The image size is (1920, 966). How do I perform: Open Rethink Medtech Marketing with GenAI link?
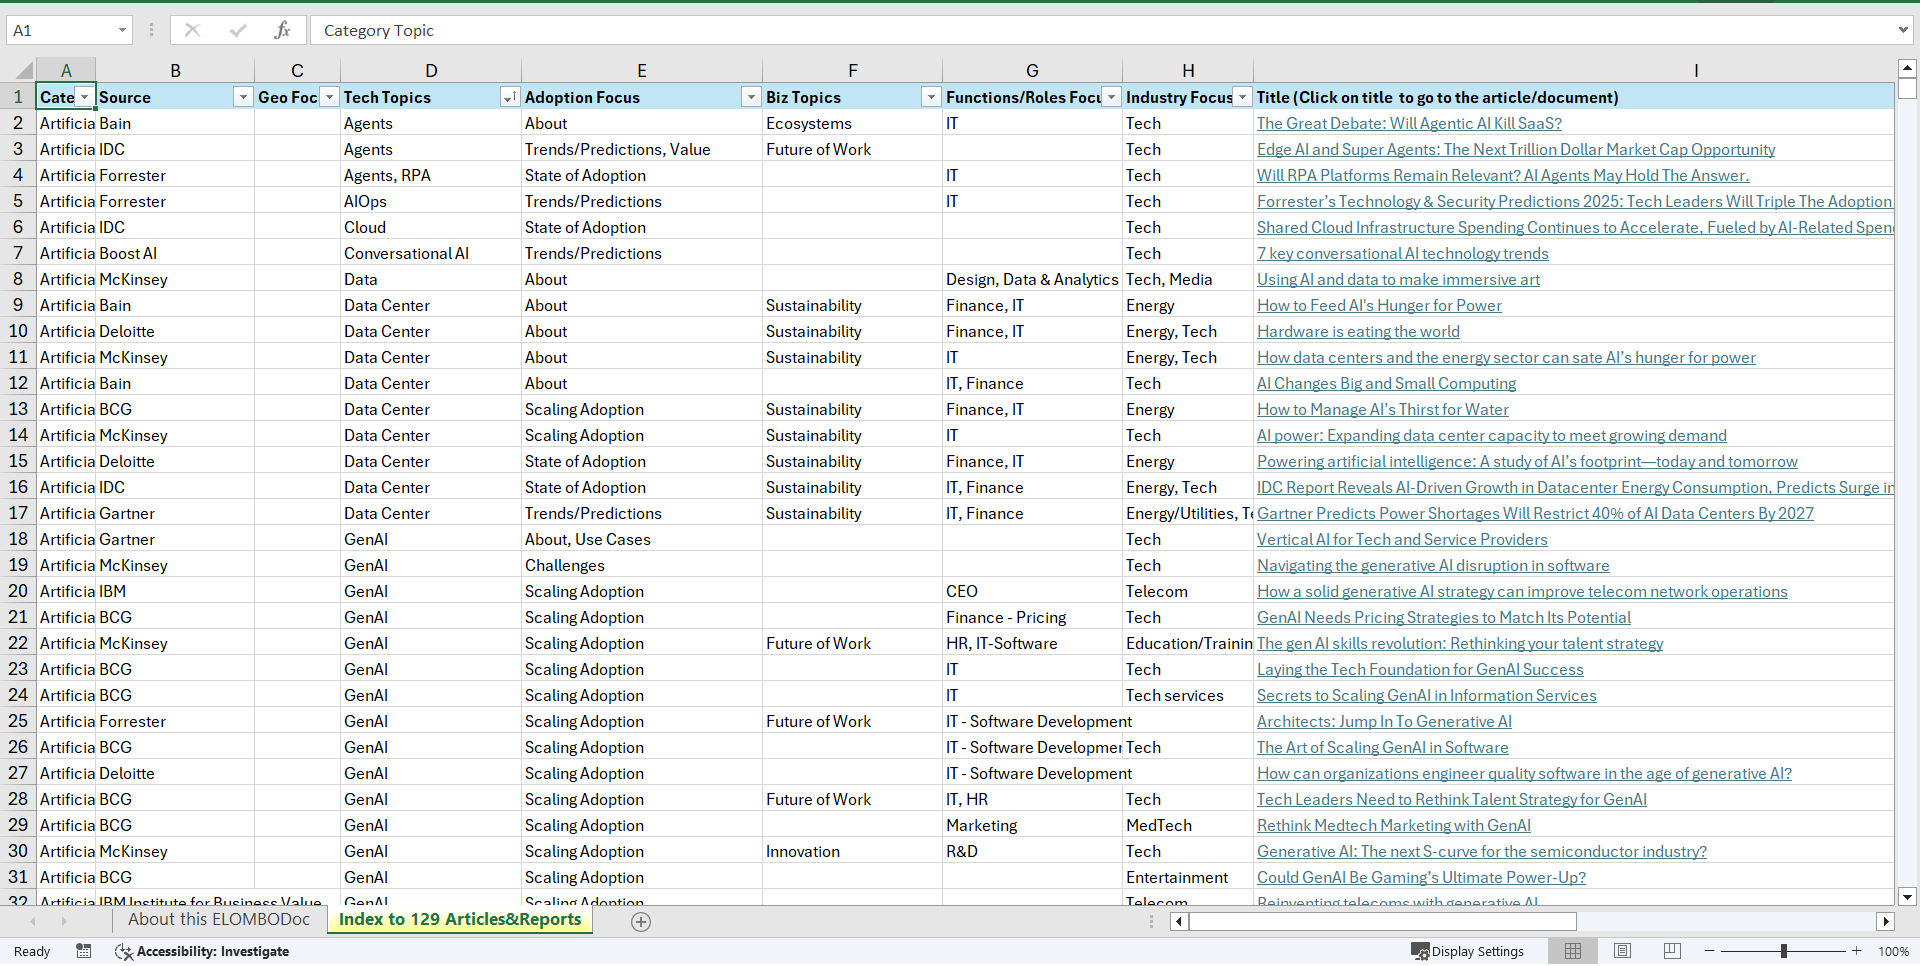[x=1394, y=825]
